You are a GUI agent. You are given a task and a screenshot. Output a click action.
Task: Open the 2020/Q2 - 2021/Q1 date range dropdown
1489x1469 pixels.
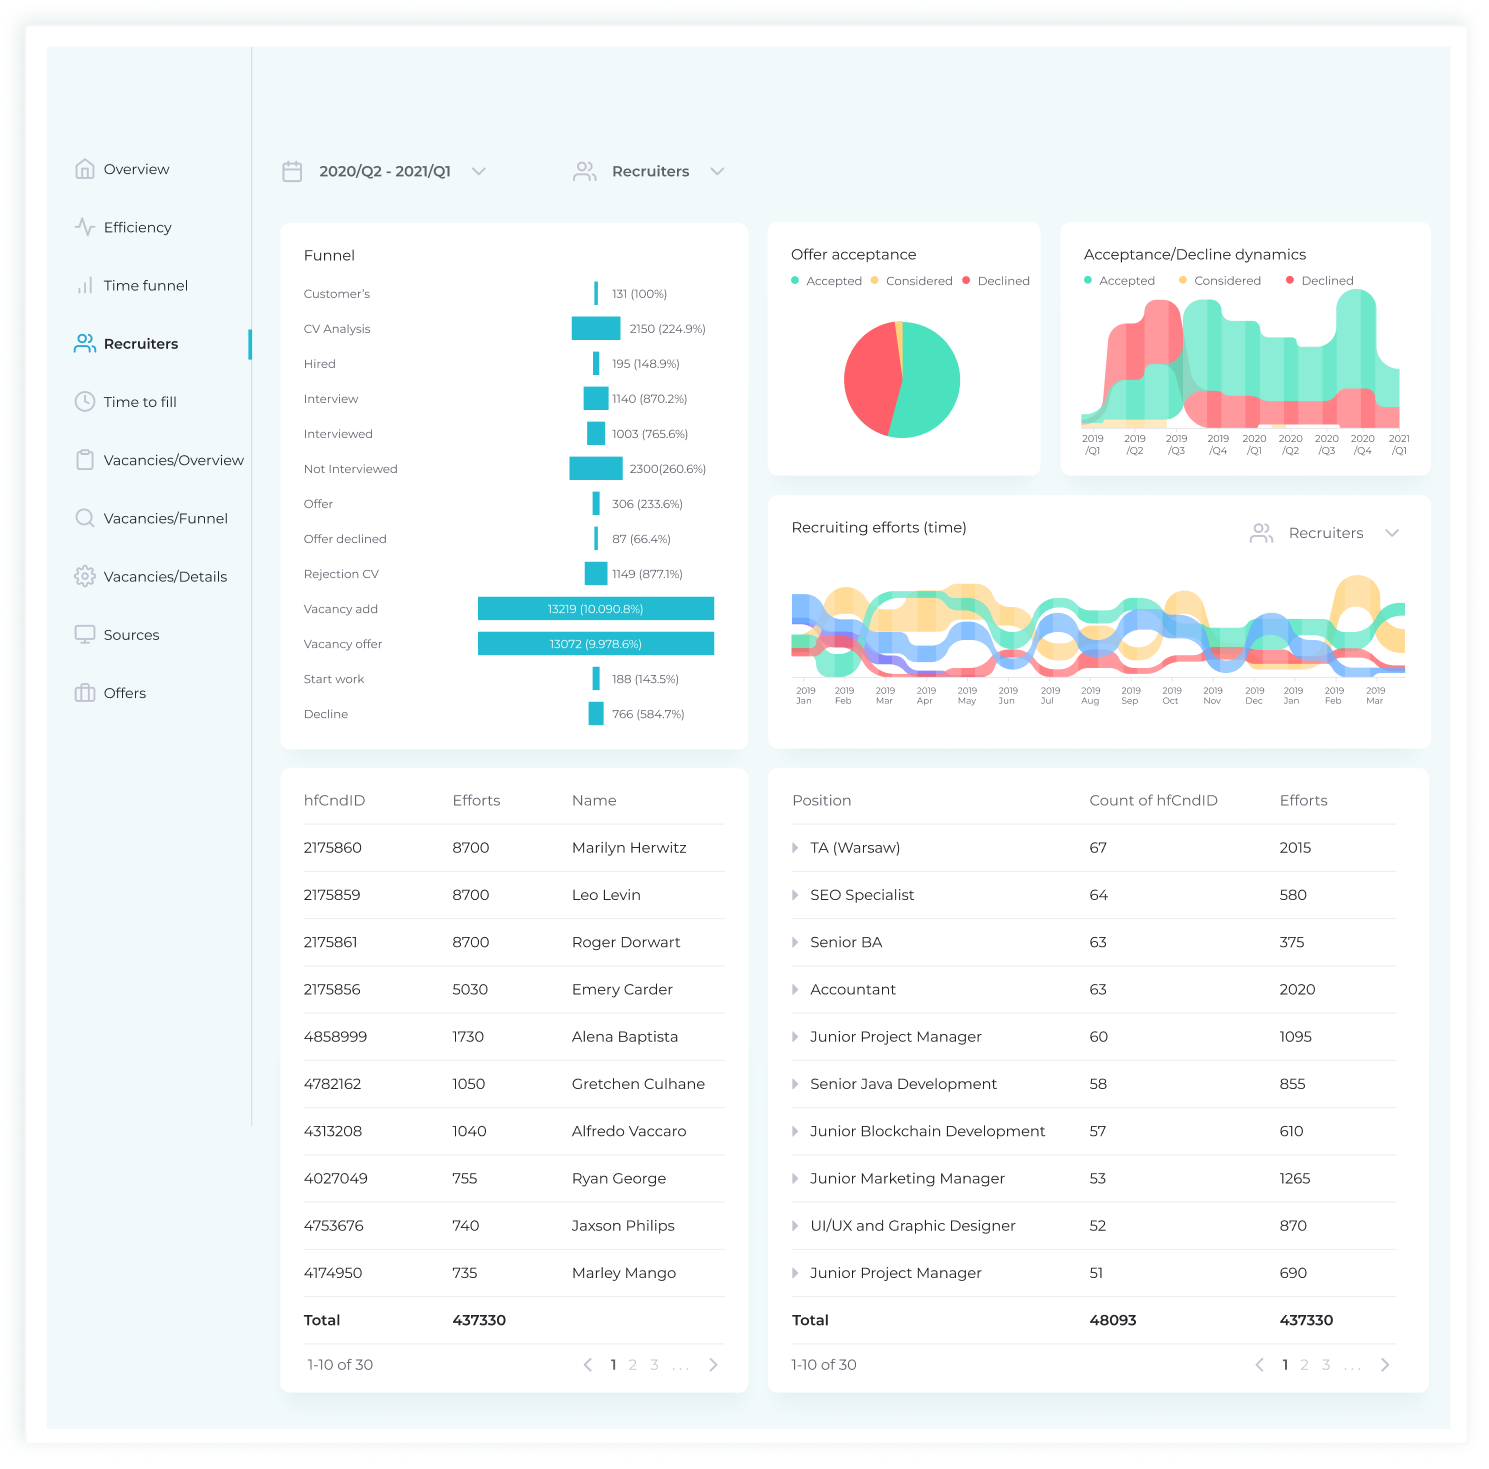point(402,172)
